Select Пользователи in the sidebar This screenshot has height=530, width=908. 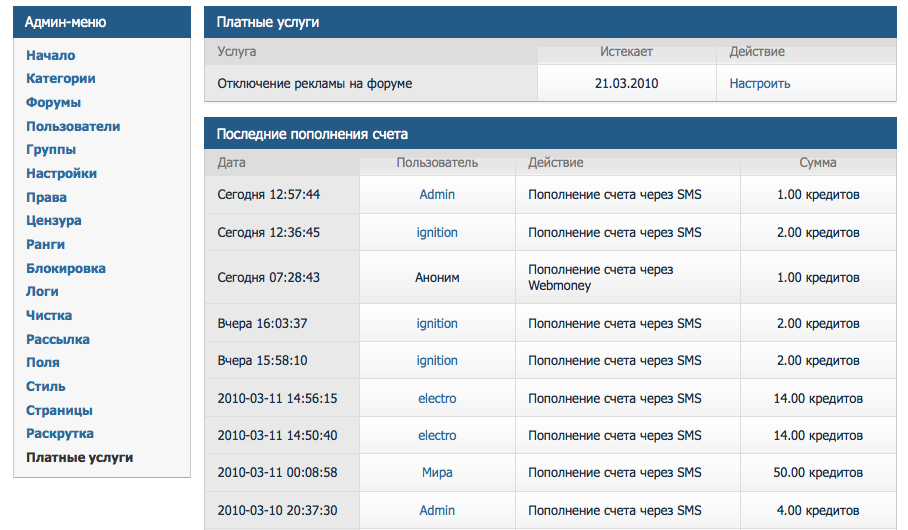coord(73,126)
